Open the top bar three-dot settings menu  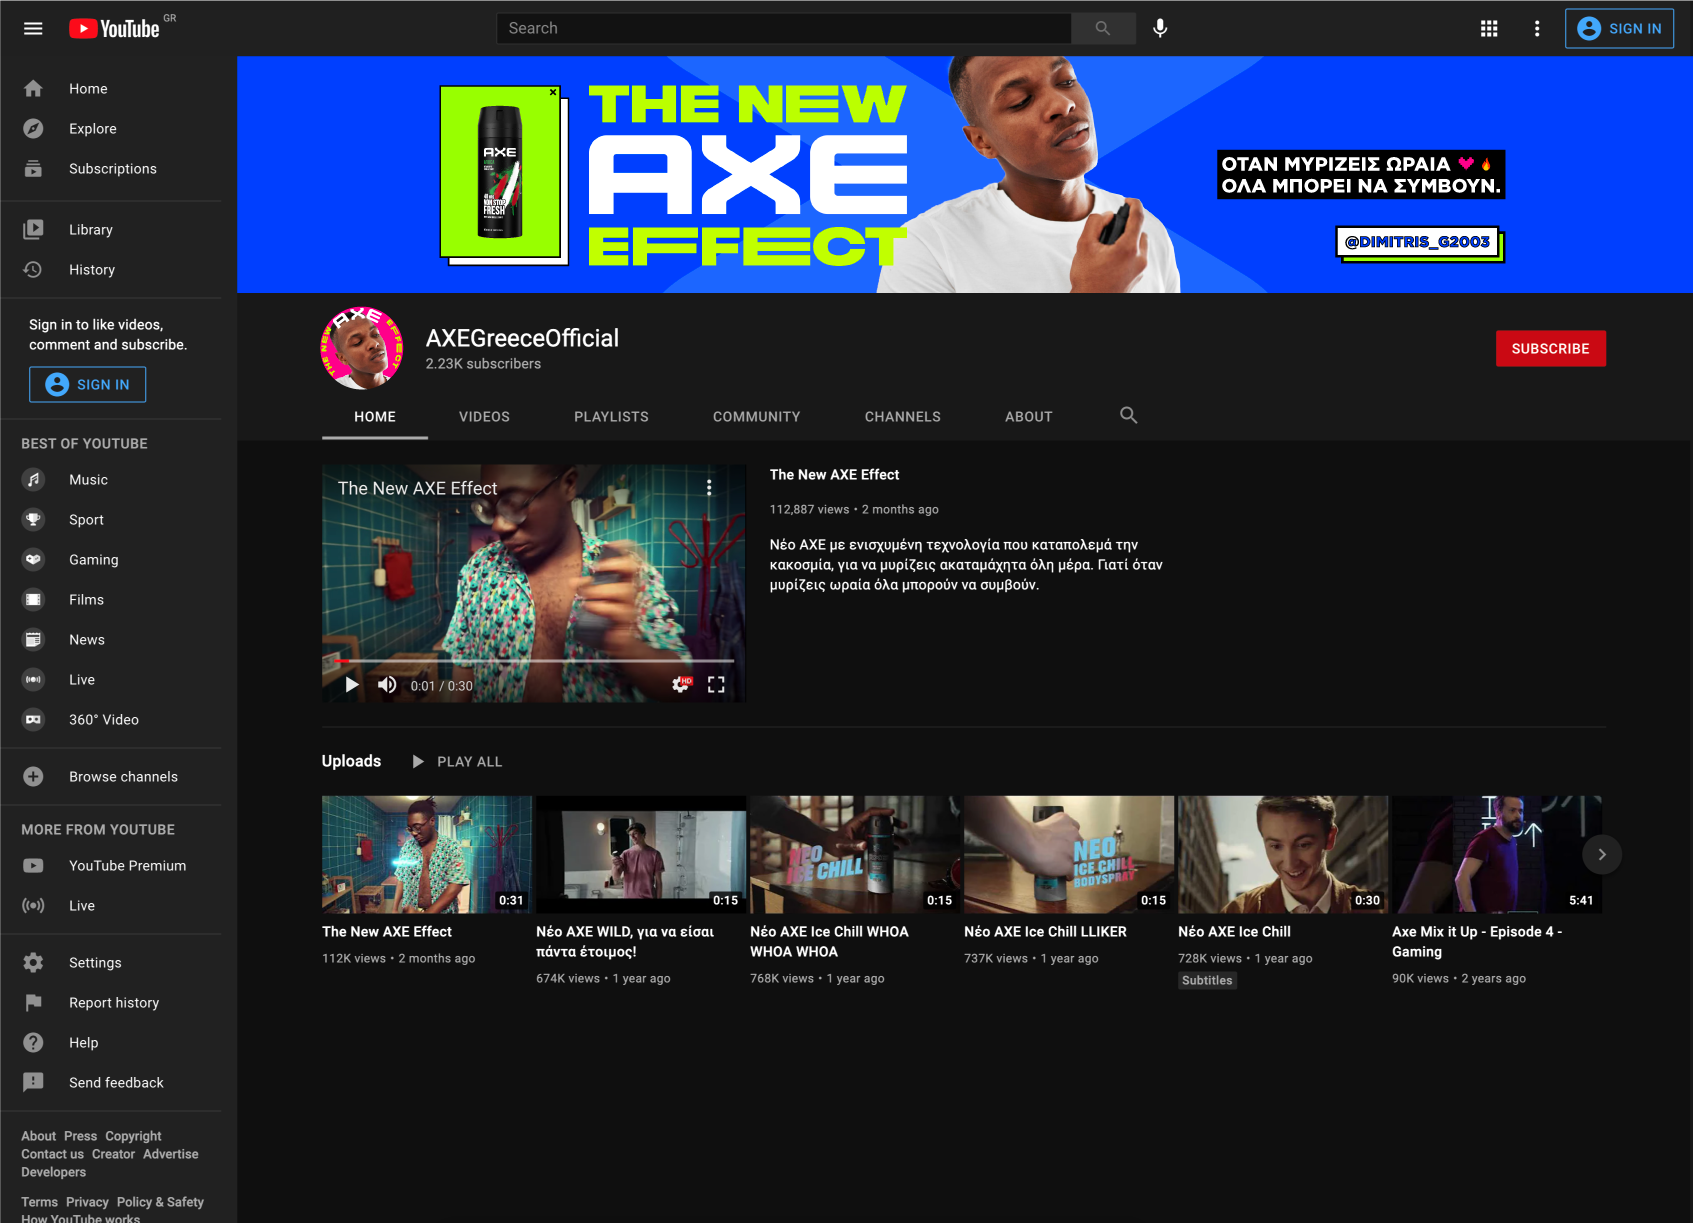click(x=1537, y=28)
